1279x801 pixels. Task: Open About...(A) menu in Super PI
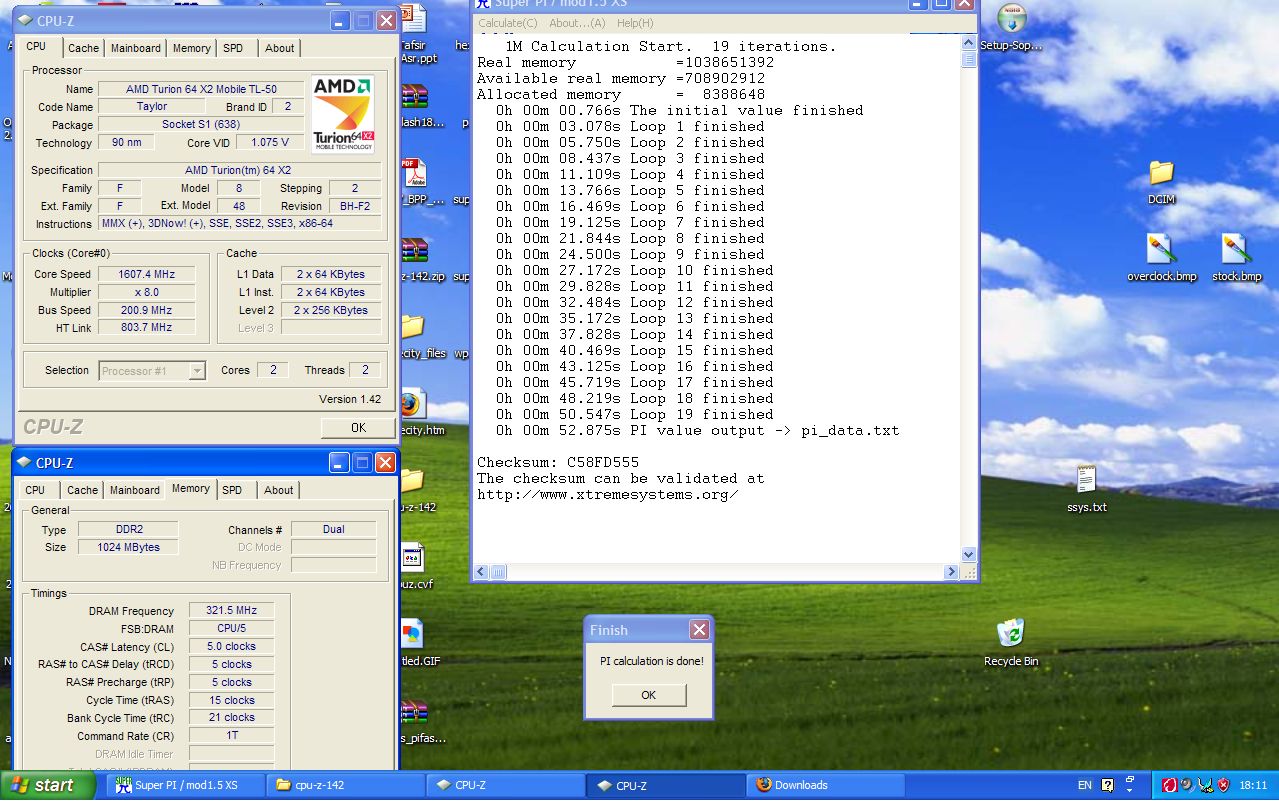(577, 23)
